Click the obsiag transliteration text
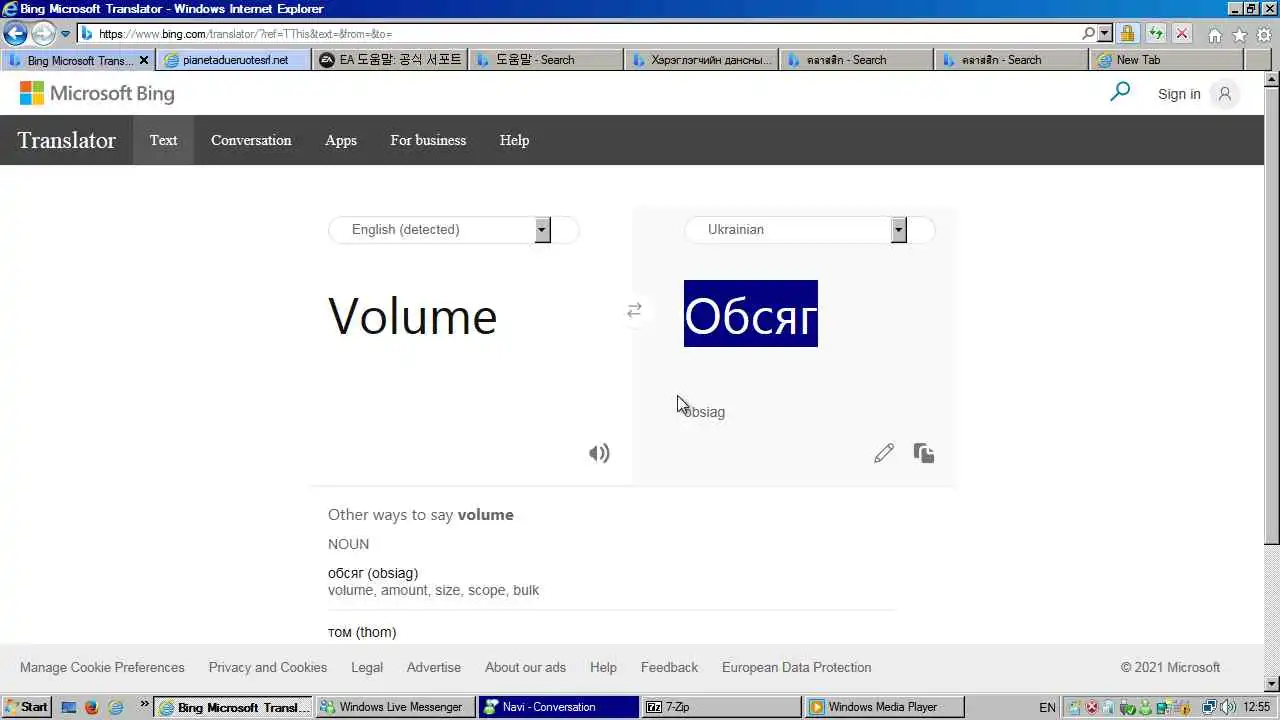 (x=704, y=412)
